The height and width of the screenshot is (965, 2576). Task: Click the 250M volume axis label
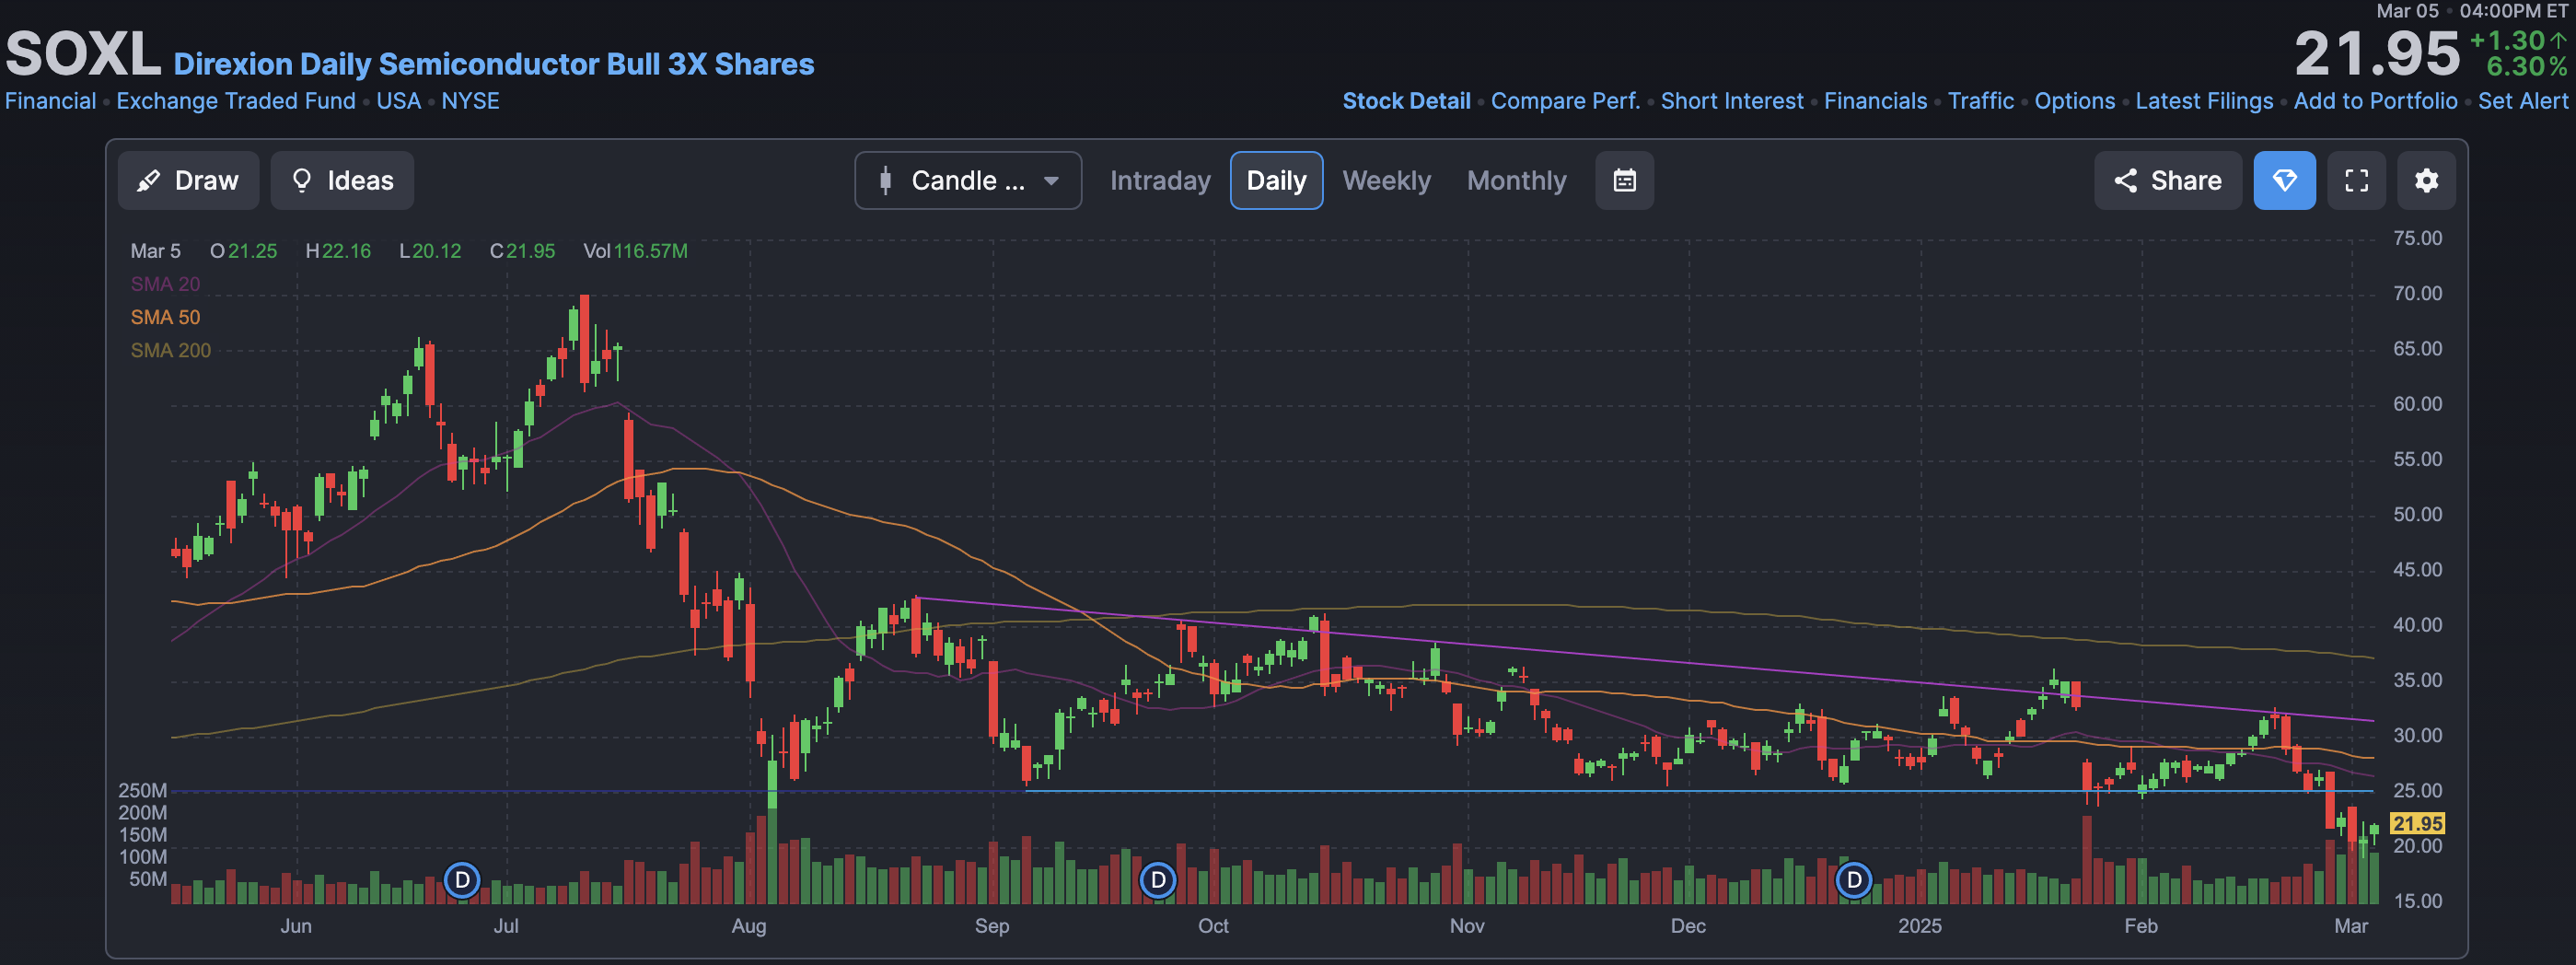point(142,790)
